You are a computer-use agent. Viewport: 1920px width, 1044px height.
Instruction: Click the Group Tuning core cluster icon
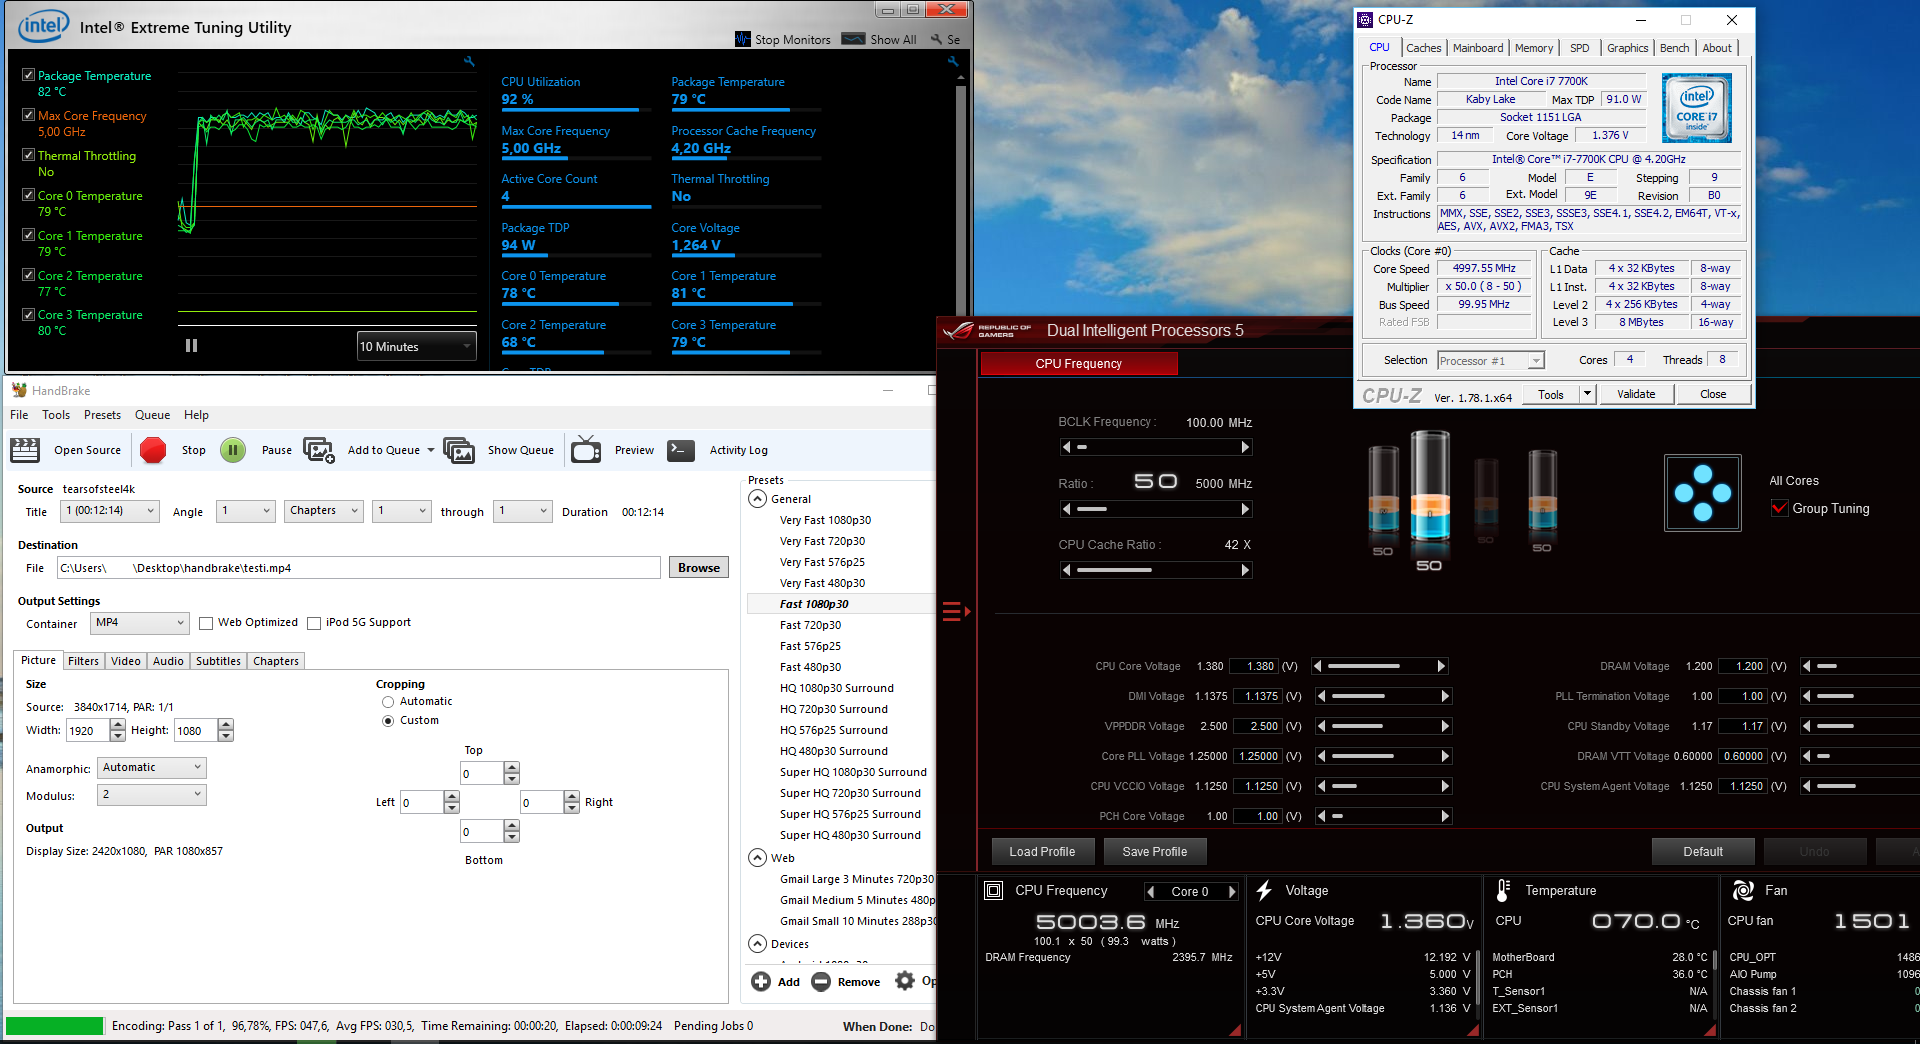pyautogui.click(x=1702, y=492)
